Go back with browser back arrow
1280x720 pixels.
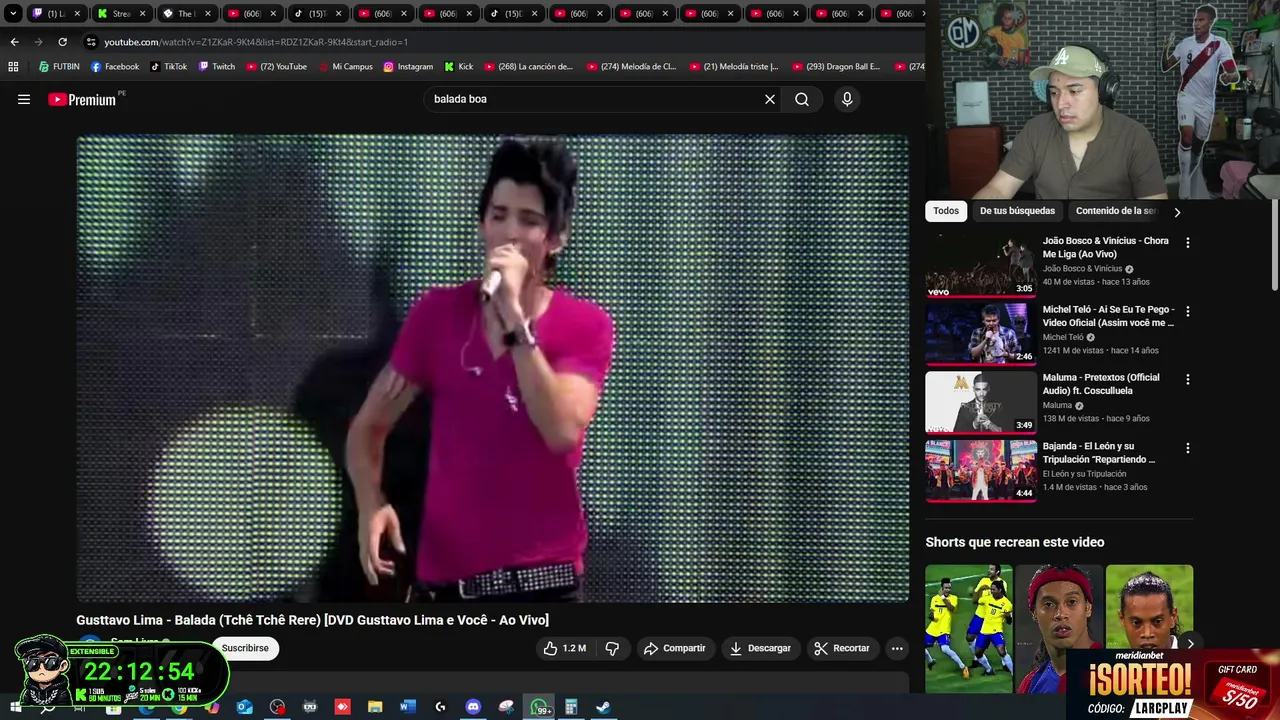point(14,42)
